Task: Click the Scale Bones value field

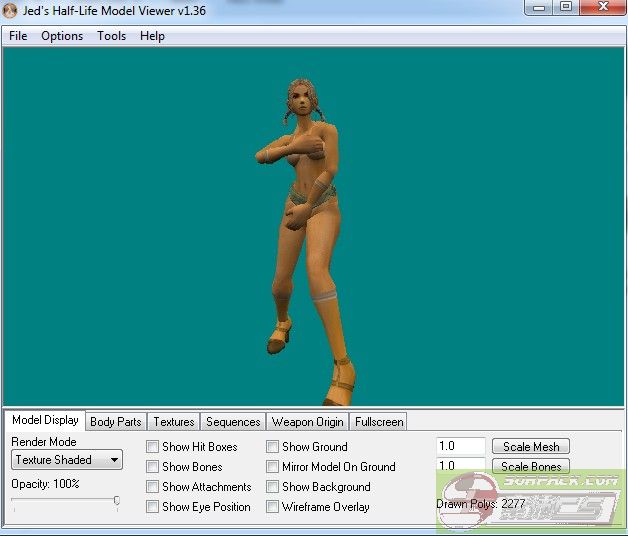Action: (x=461, y=466)
